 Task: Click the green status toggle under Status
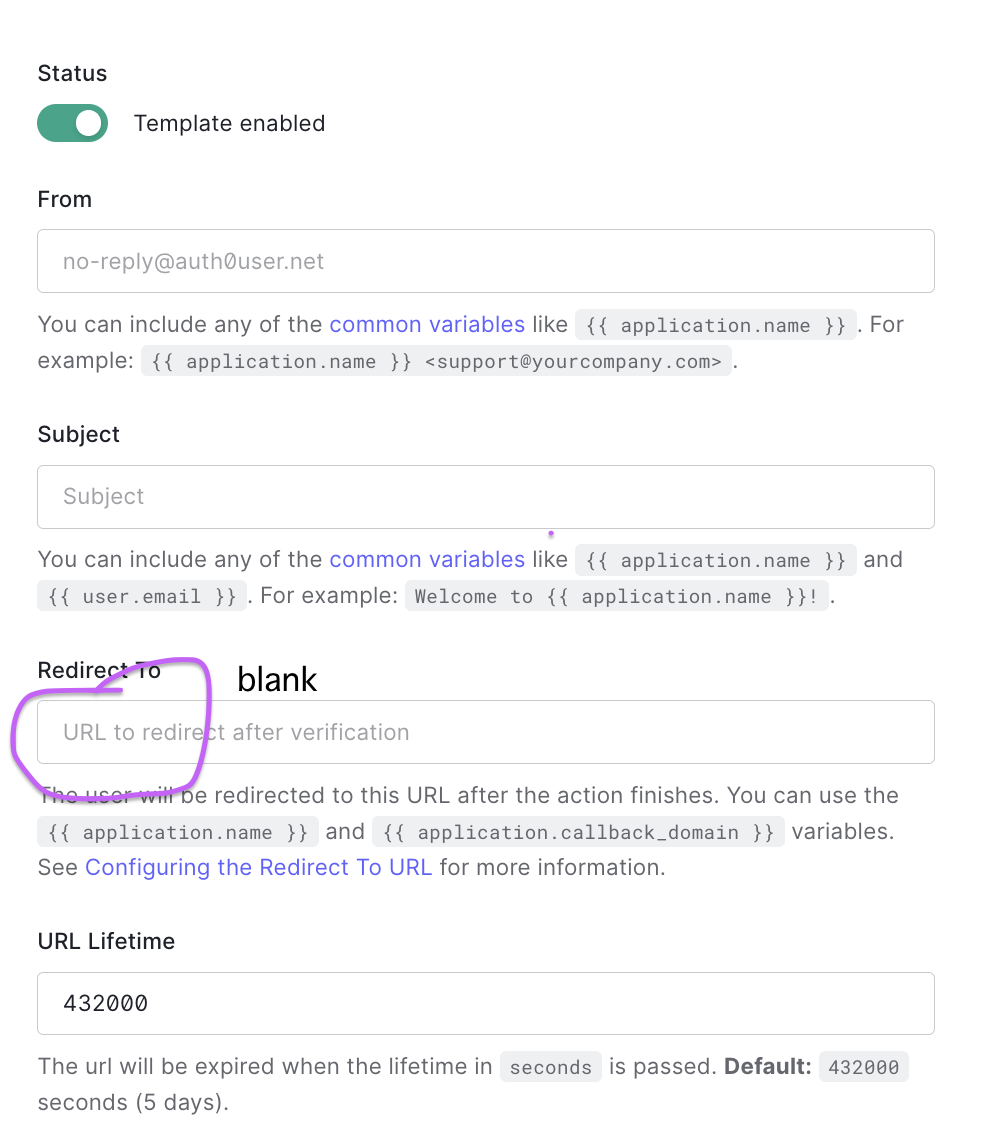click(x=72, y=123)
